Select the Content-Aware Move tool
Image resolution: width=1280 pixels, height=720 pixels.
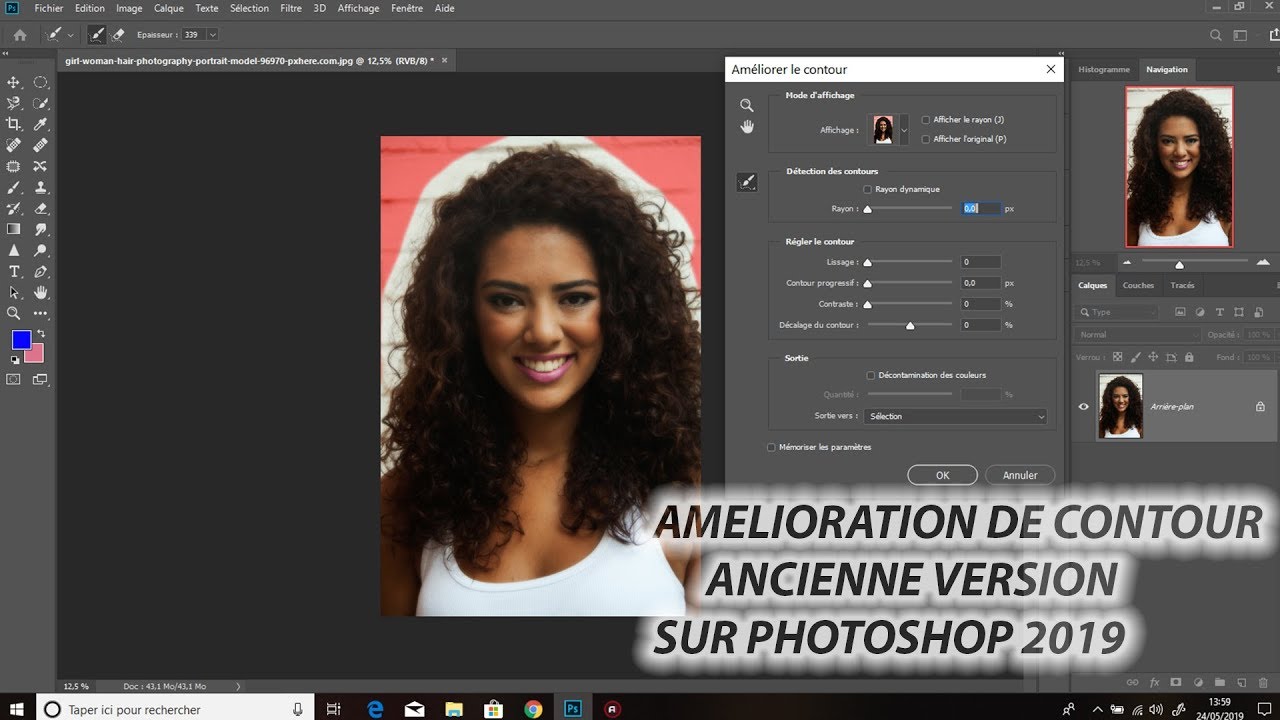click(41, 166)
